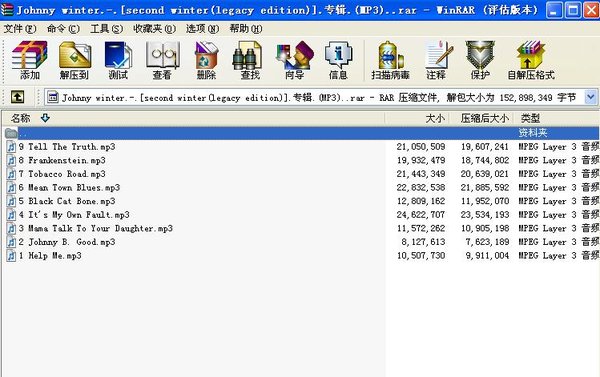Screen dimensions: 600x377
Task: Select file name 3 Mama Talk To Your Daughter.mp3
Action: (x=96, y=228)
